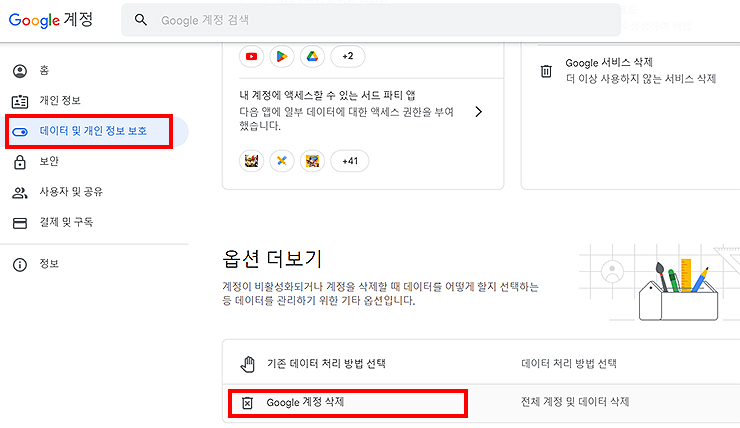Click the 보안 padlock icon
The height and width of the screenshot is (428, 740).
pyautogui.click(x=20, y=162)
